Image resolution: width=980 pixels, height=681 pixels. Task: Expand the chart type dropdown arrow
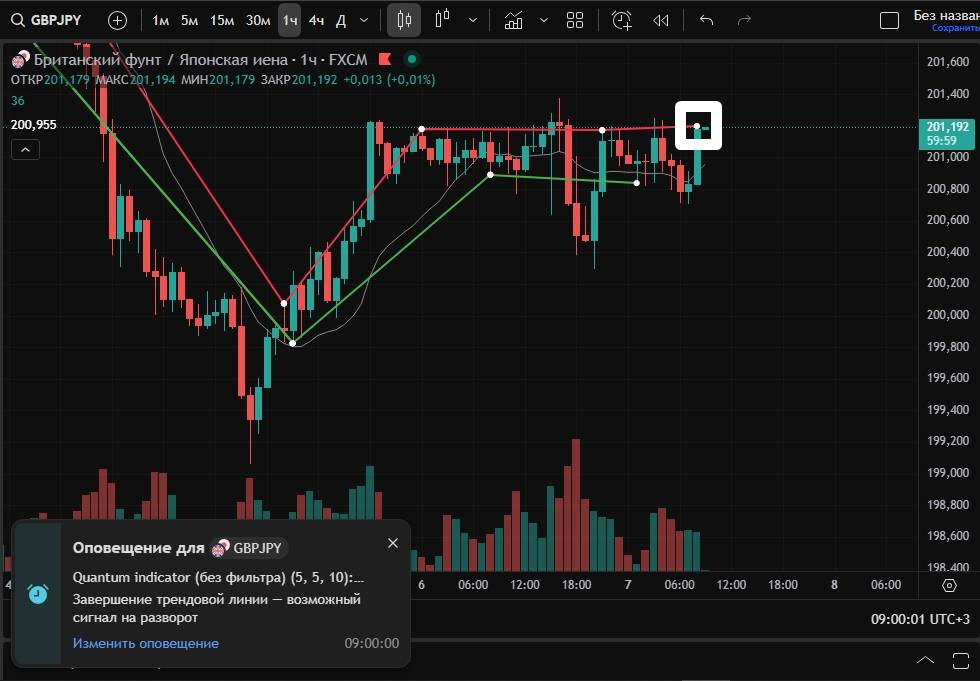coord(473,20)
